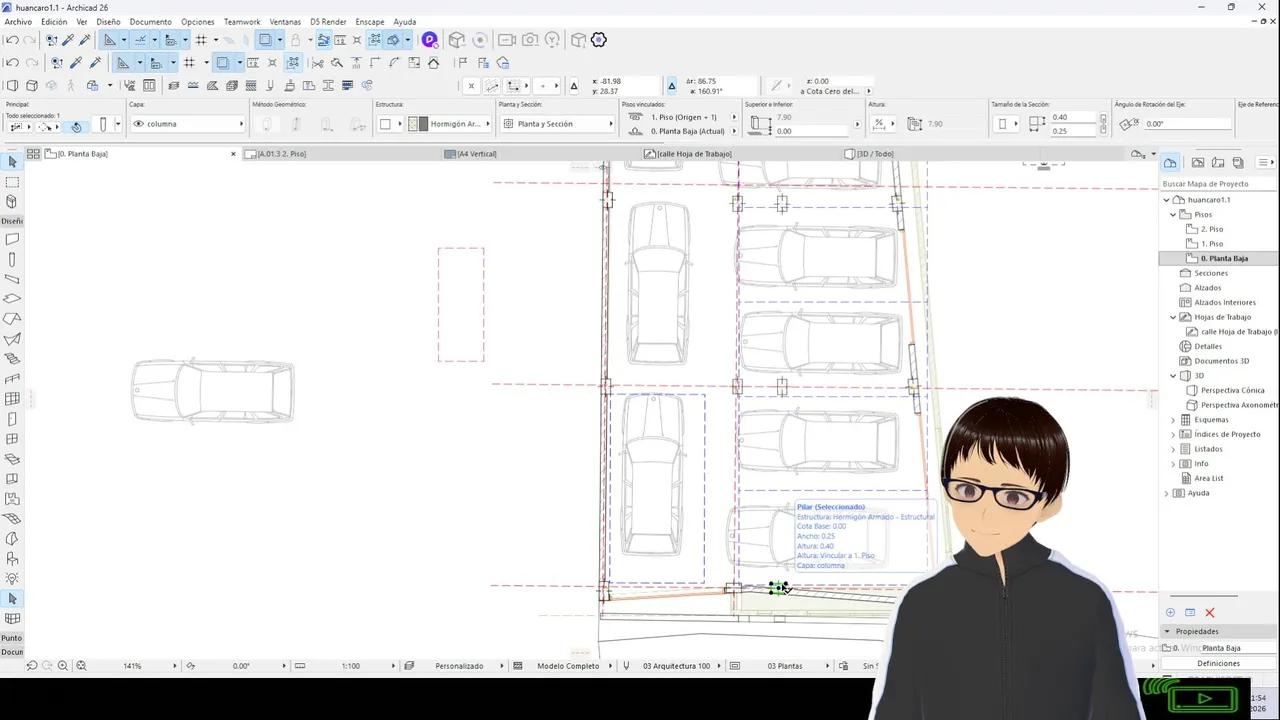Select the Marquee tool in the toolbox
Image resolution: width=1280 pixels, height=720 pixels.
(12, 182)
